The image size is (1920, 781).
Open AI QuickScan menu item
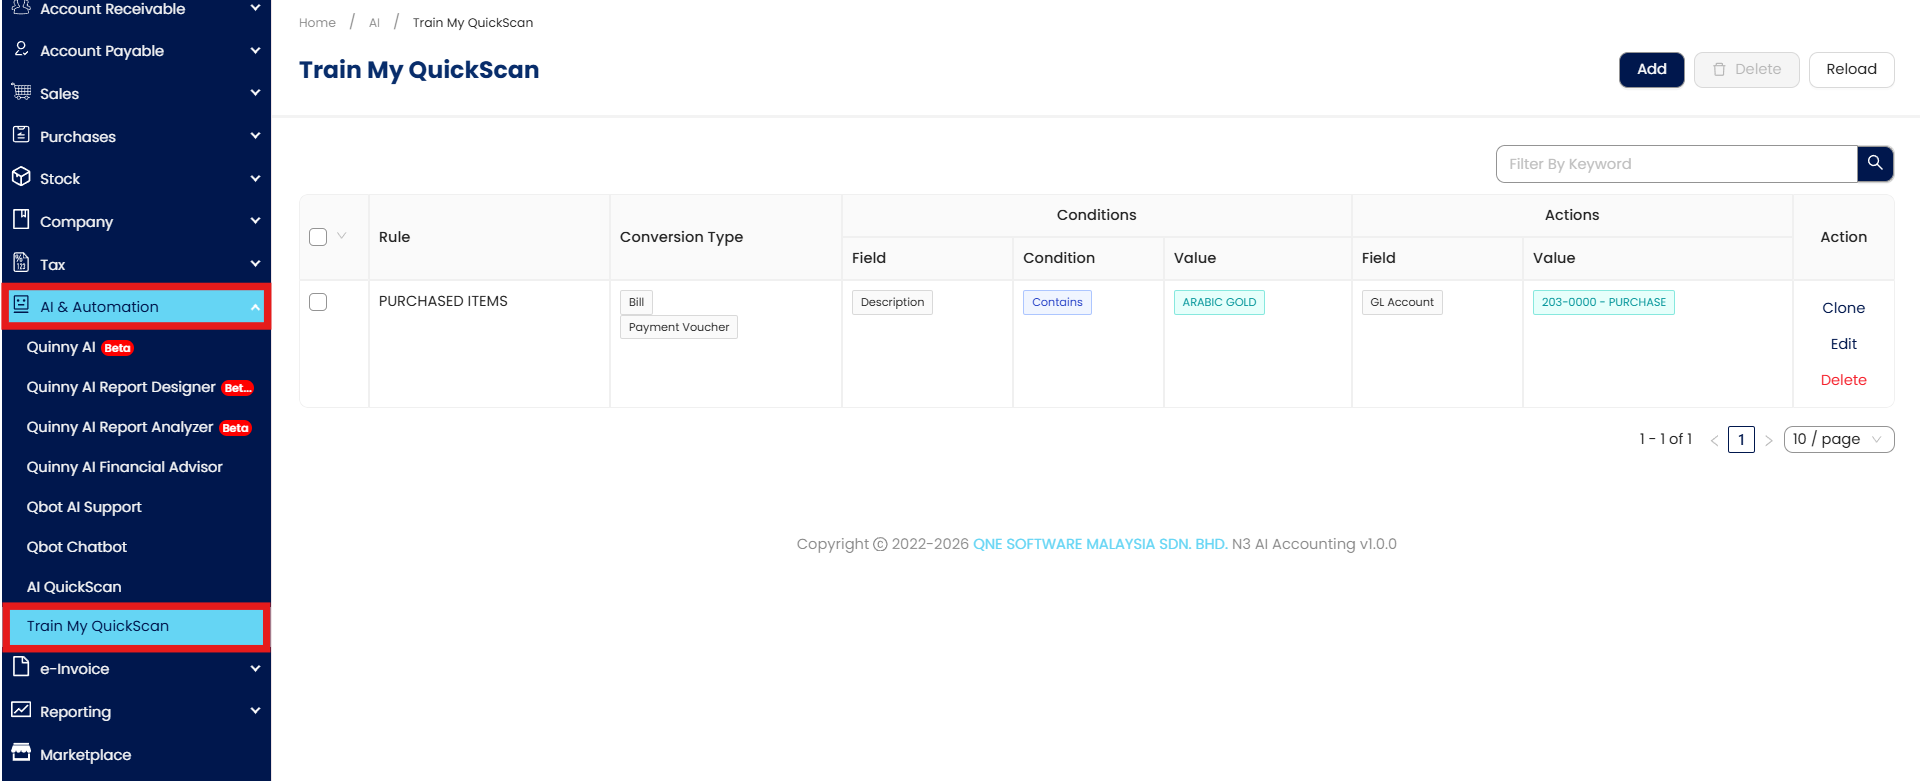(x=74, y=587)
